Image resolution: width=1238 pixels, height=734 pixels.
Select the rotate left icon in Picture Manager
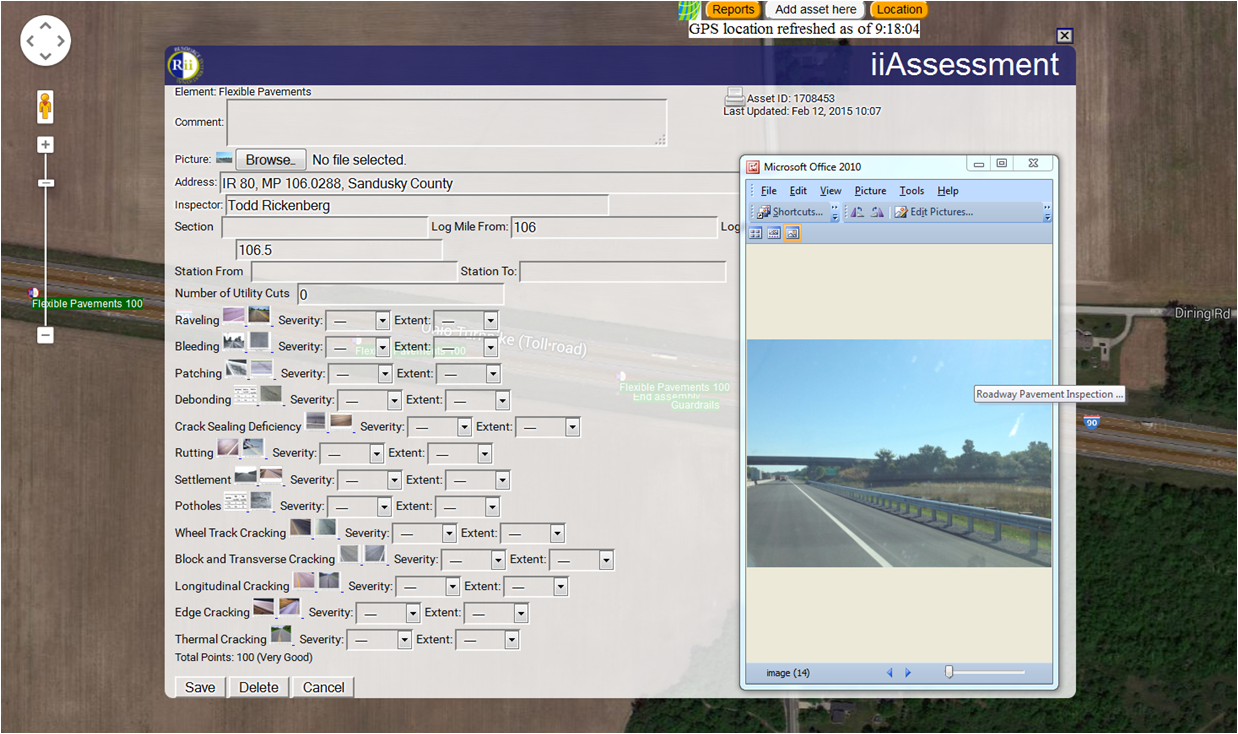(859, 211)
